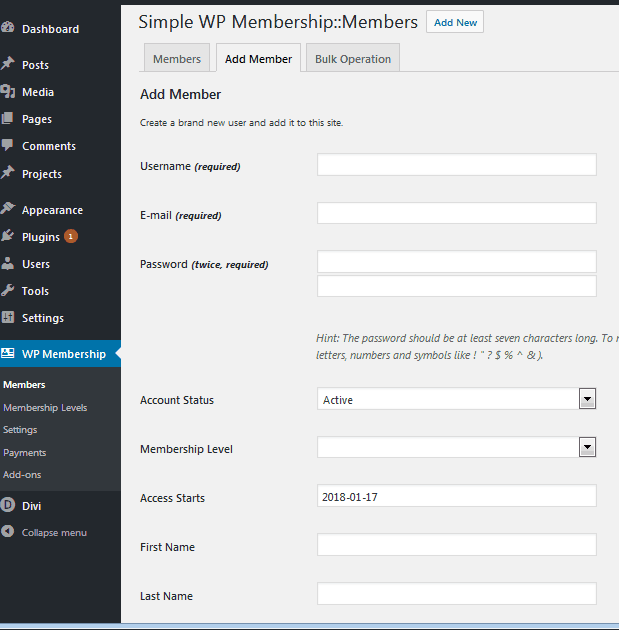This screenshot has width=619, height=630.
Task: Click the Add New button
Action: click(x=455, y=22)
